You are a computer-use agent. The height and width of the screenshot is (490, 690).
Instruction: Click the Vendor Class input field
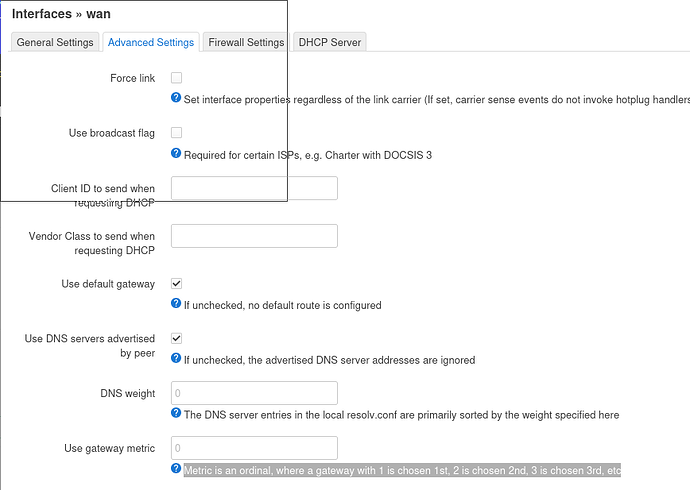click(254, 236)
